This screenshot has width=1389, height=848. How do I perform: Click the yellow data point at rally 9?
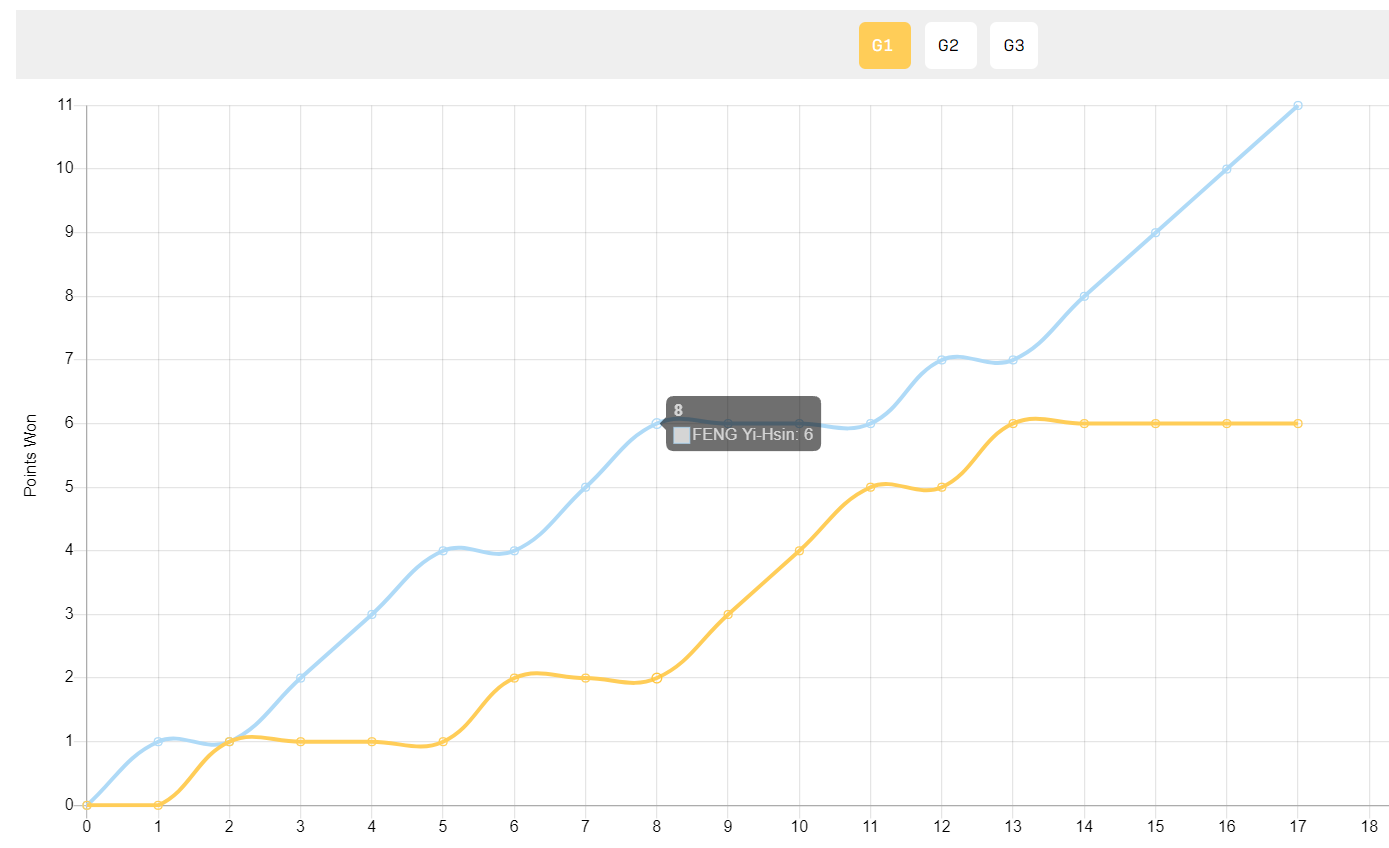[x=728, y=614]
